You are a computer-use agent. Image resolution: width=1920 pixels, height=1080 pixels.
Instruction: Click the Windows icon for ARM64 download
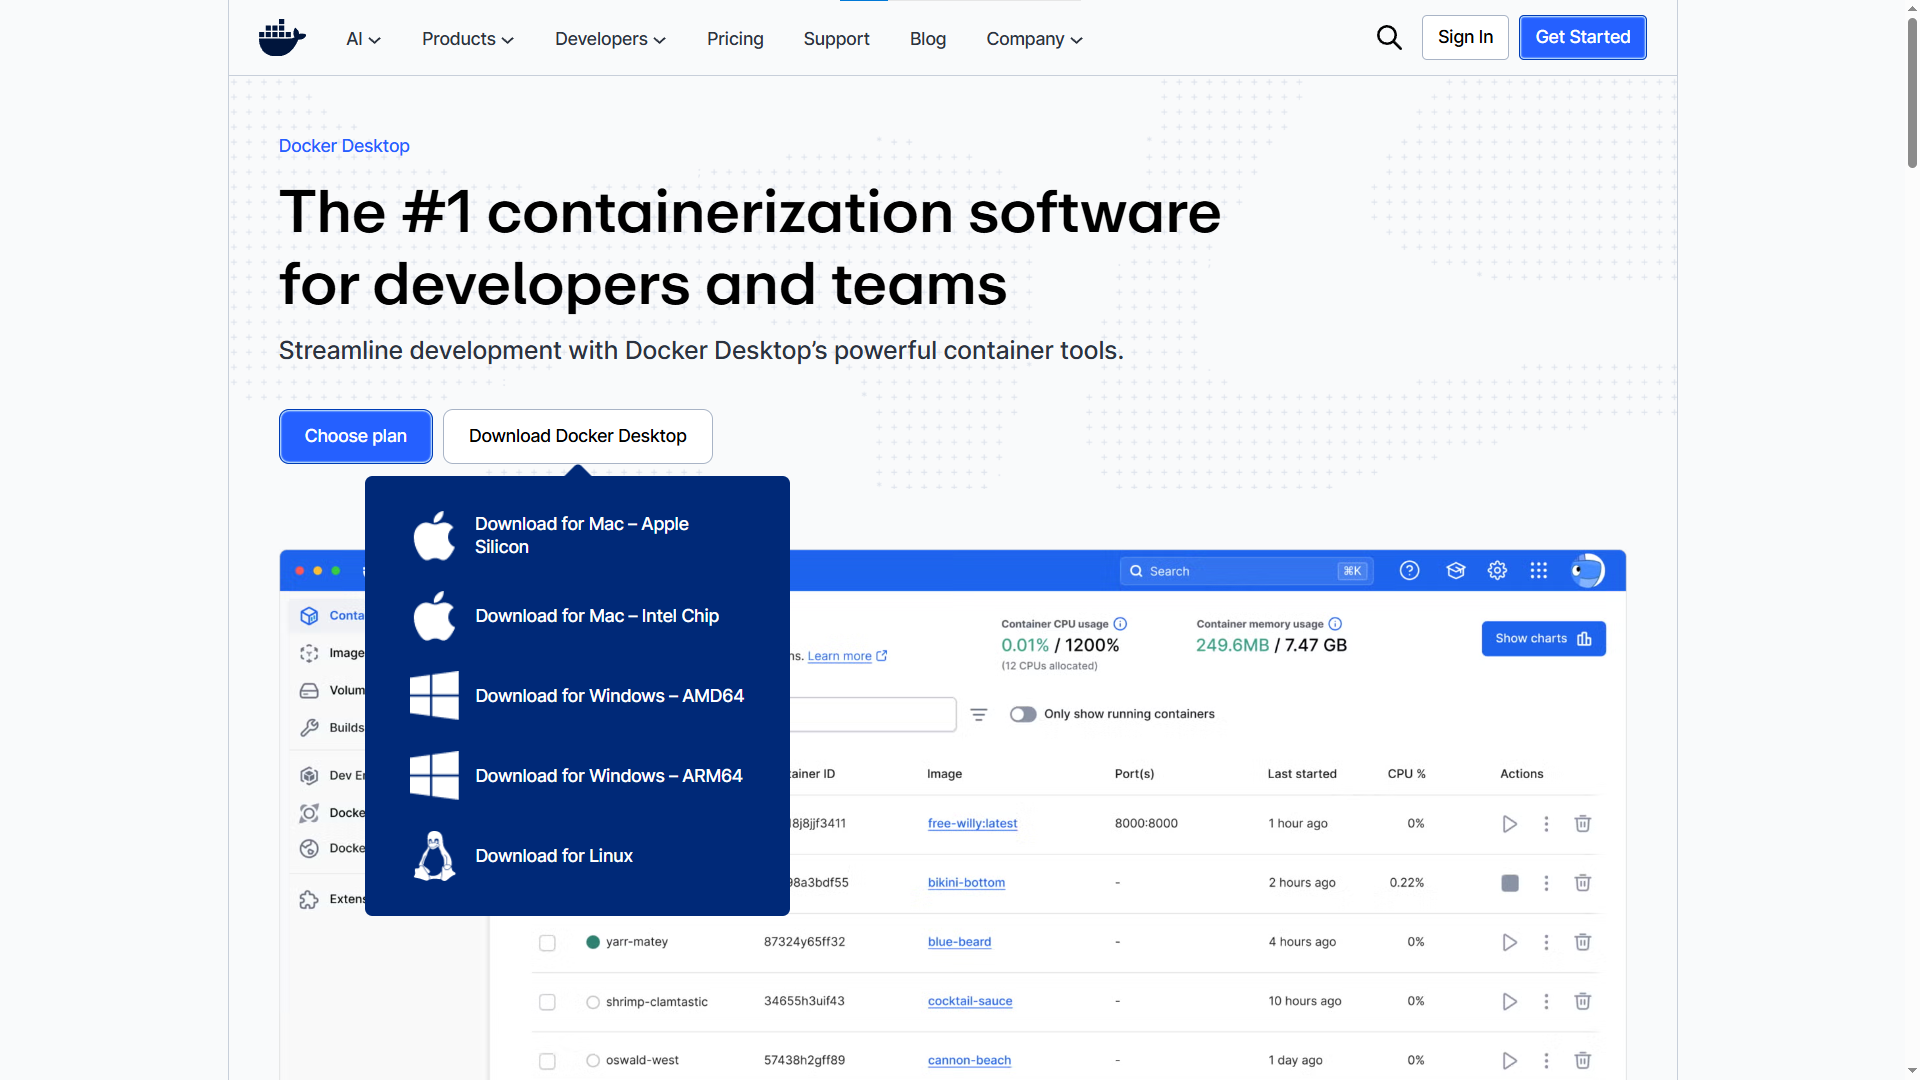coord(434,776)
